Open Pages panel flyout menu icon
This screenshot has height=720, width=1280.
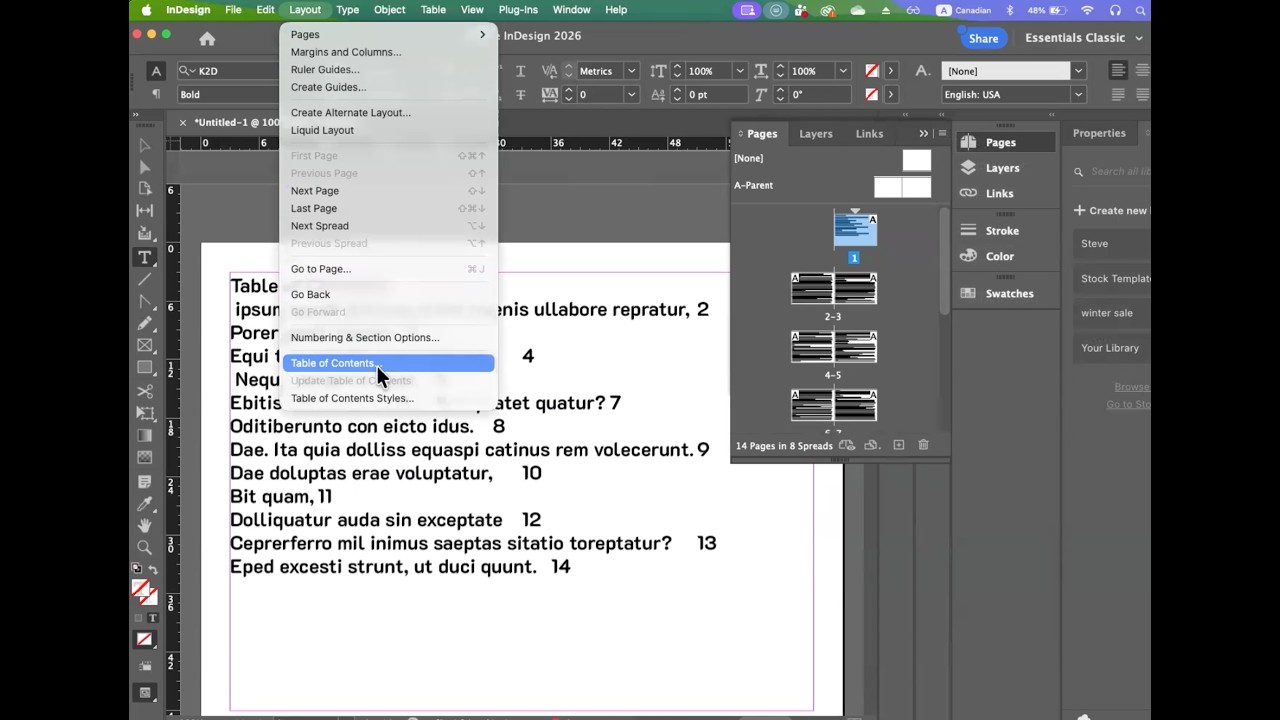[942, 133]
